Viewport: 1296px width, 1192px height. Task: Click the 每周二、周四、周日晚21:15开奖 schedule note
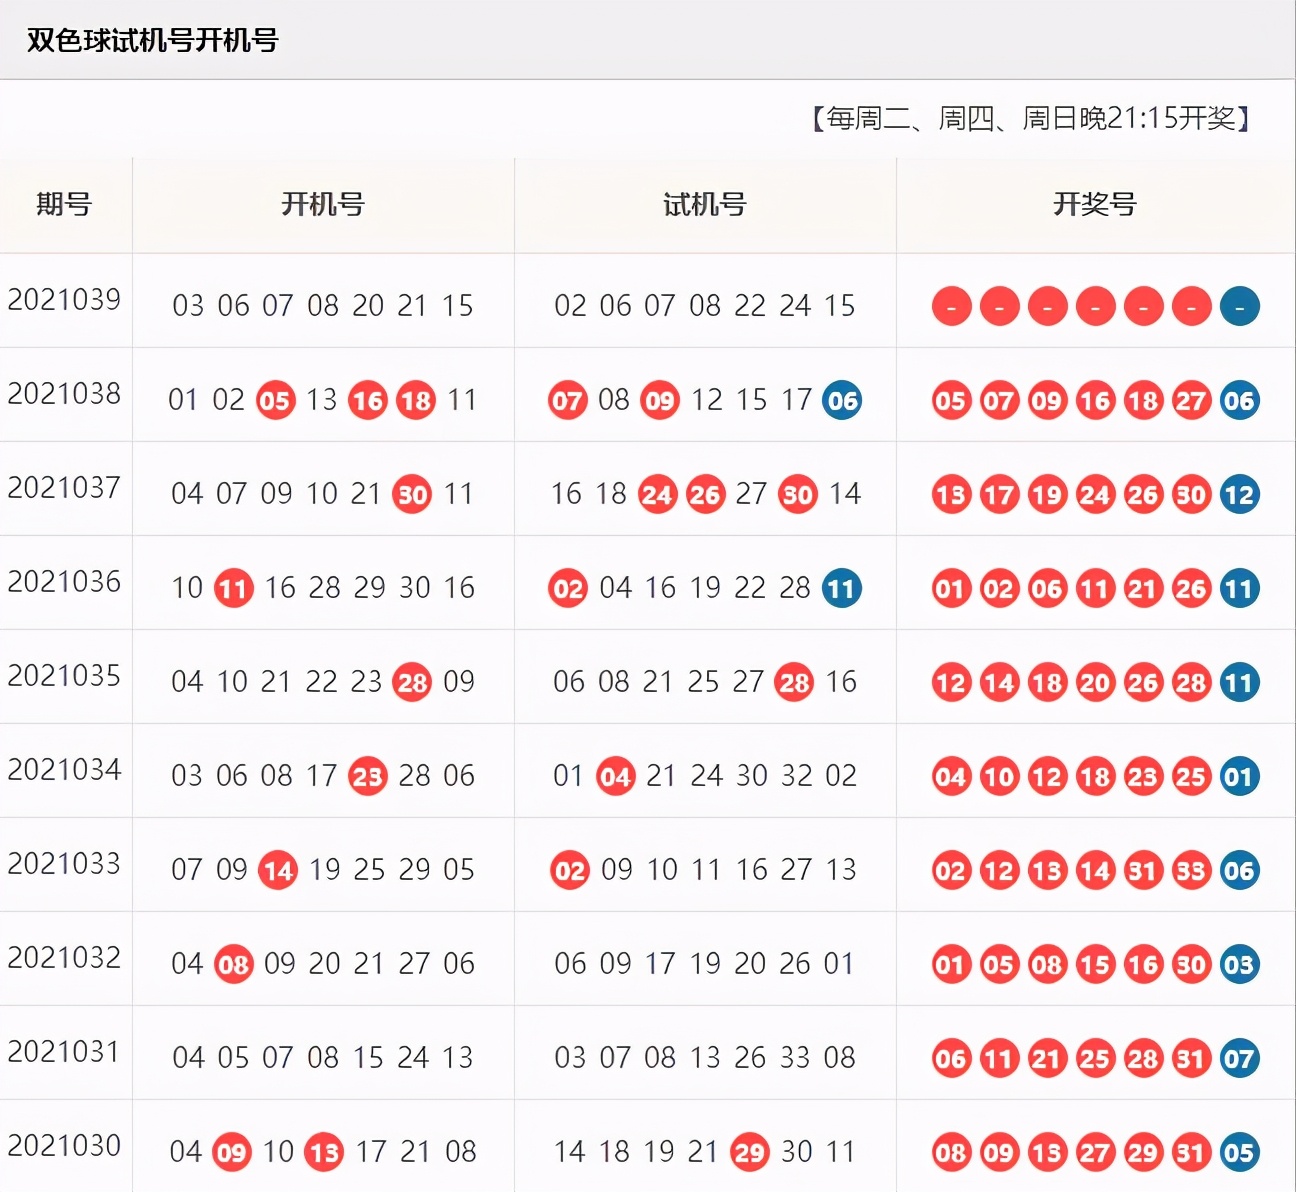pos(1030,119)
